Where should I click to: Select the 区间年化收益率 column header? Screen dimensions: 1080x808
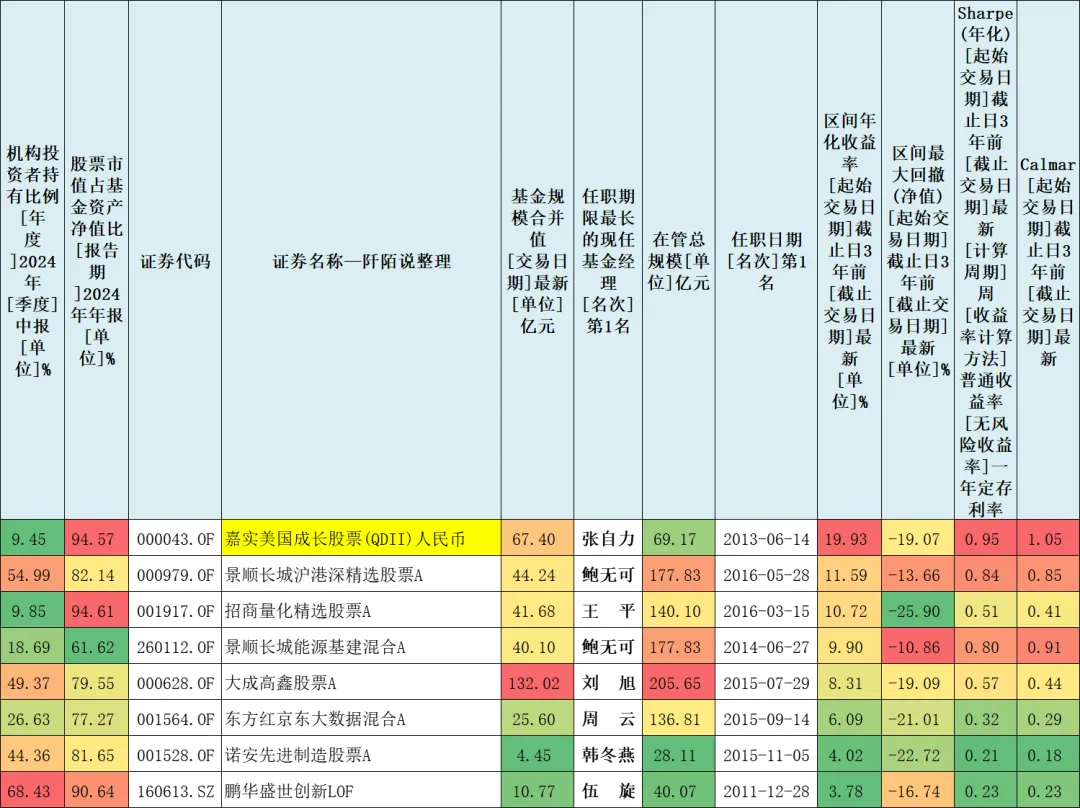point(849,261)
